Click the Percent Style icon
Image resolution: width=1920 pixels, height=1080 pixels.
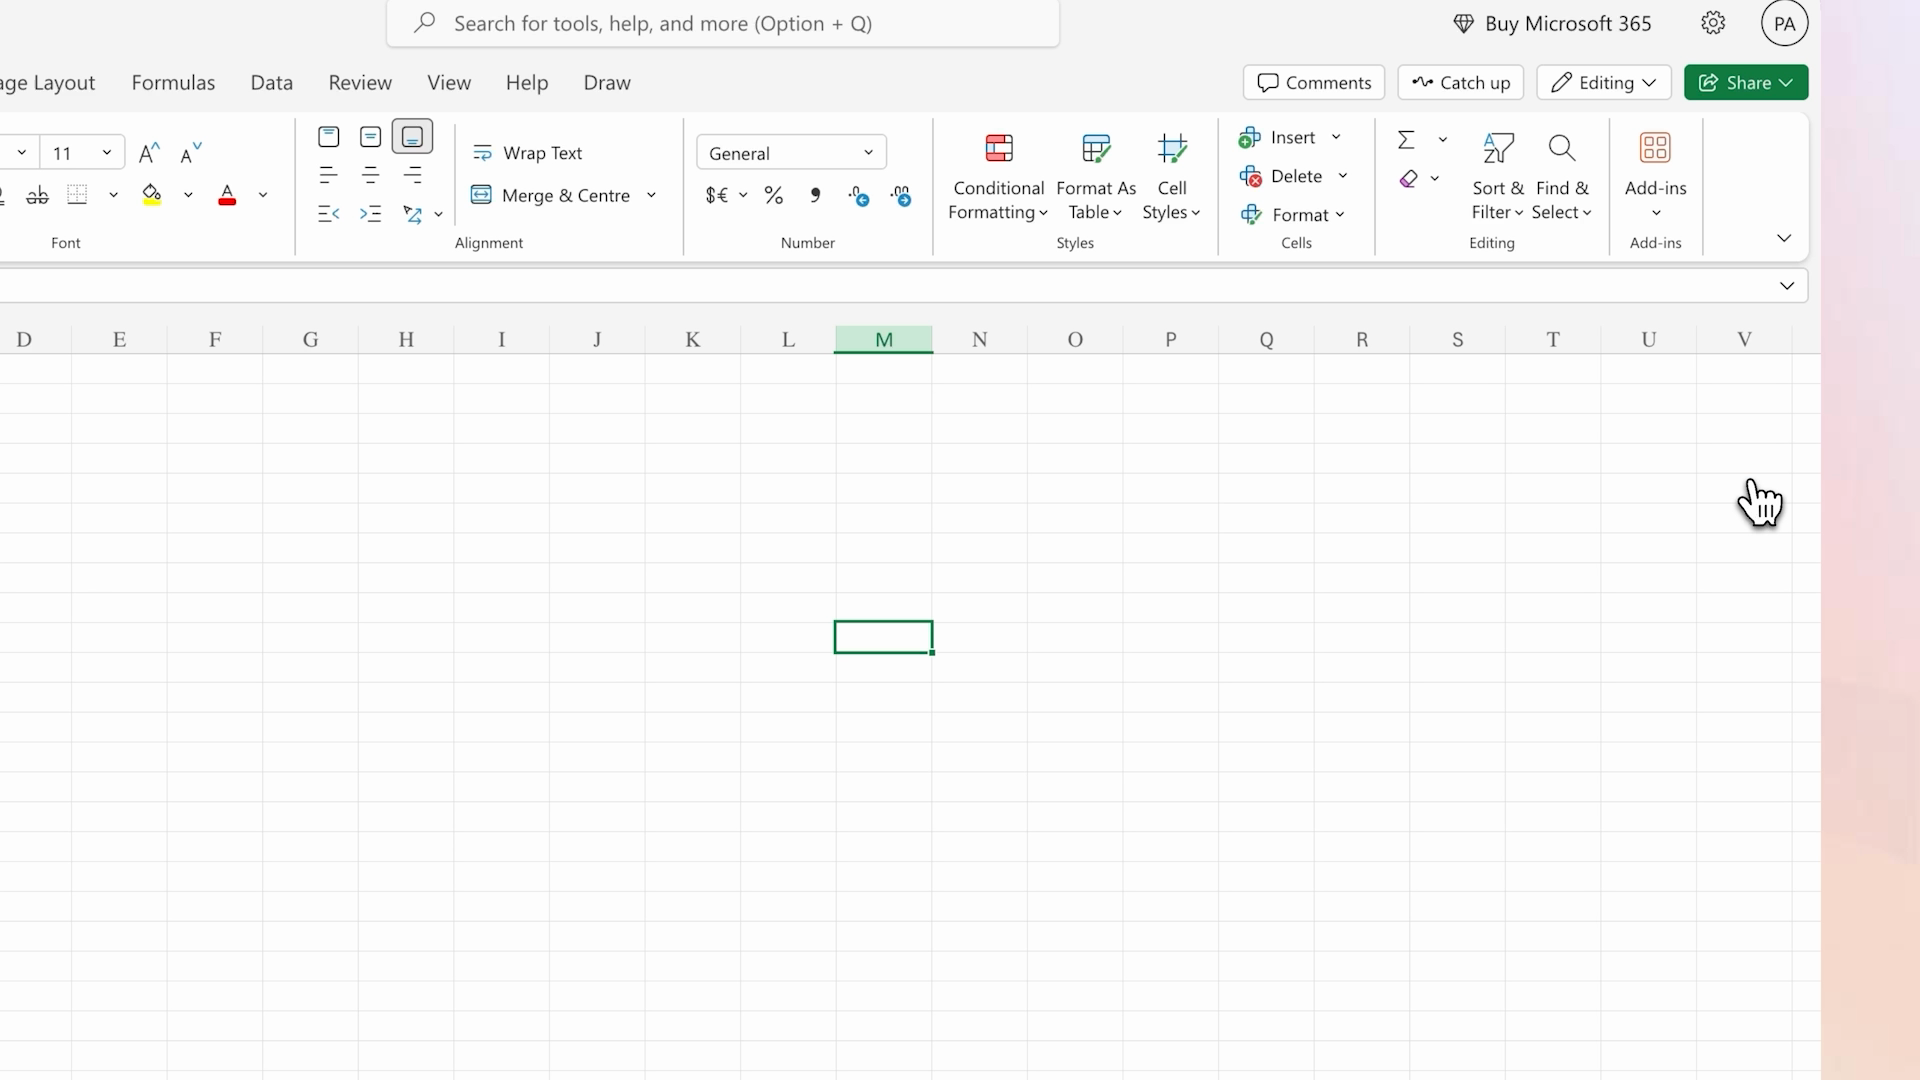tap(773, 196)
